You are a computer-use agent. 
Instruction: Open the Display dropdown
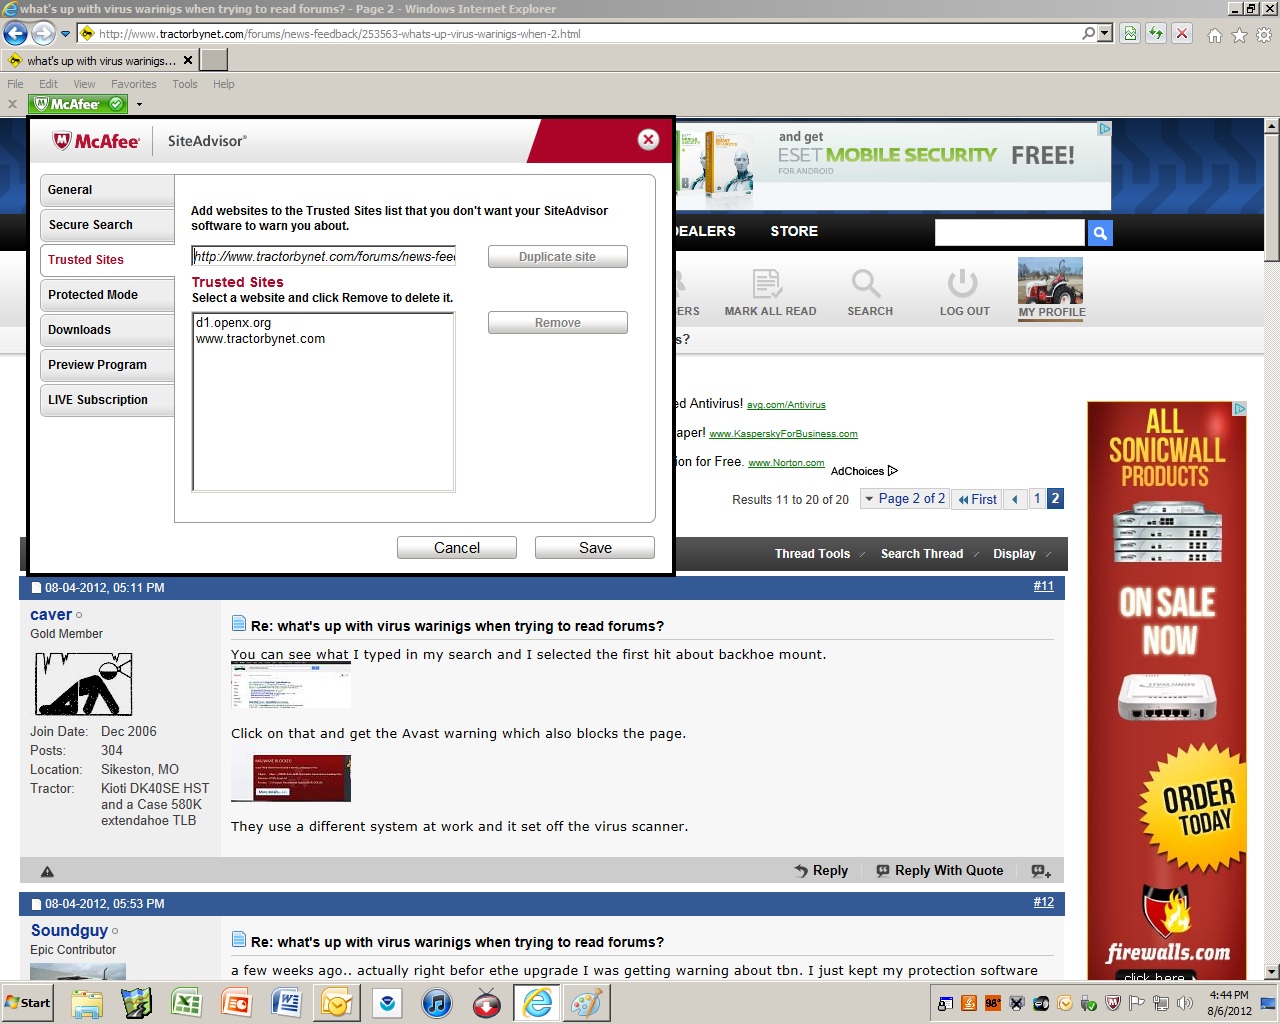tap(1021, 554)
